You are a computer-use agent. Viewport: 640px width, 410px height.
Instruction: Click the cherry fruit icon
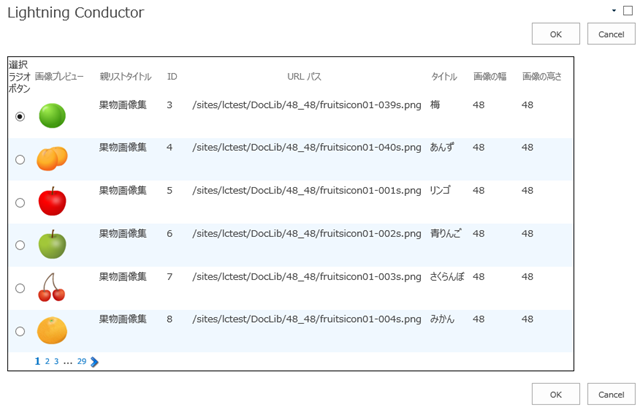[x=51, y=287]
